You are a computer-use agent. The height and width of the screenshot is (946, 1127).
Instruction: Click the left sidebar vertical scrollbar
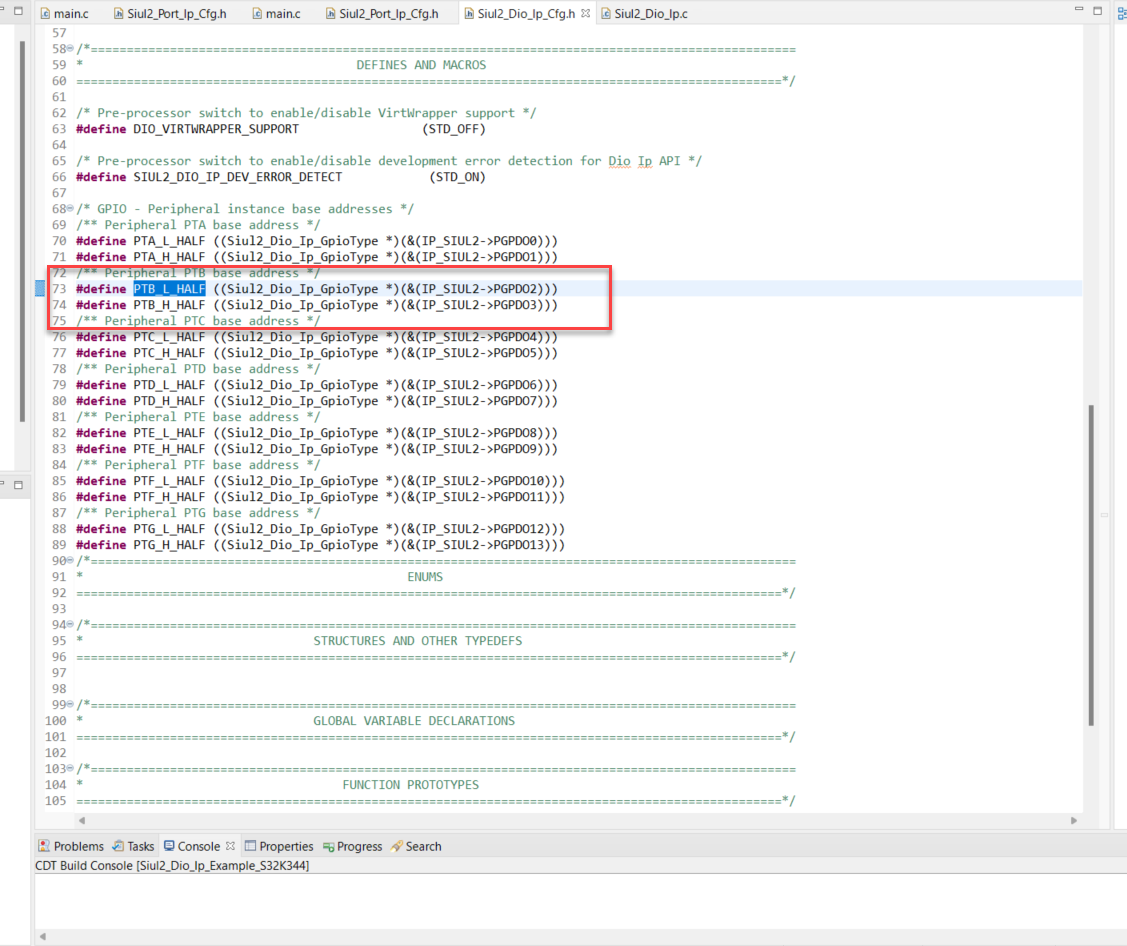click(x=22, y=231)
